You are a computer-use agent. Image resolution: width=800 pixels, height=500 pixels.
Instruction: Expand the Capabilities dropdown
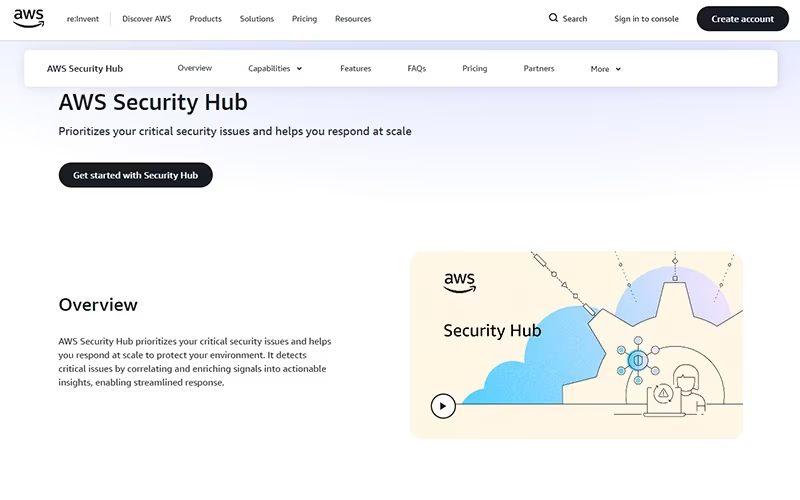pos(275,68)
